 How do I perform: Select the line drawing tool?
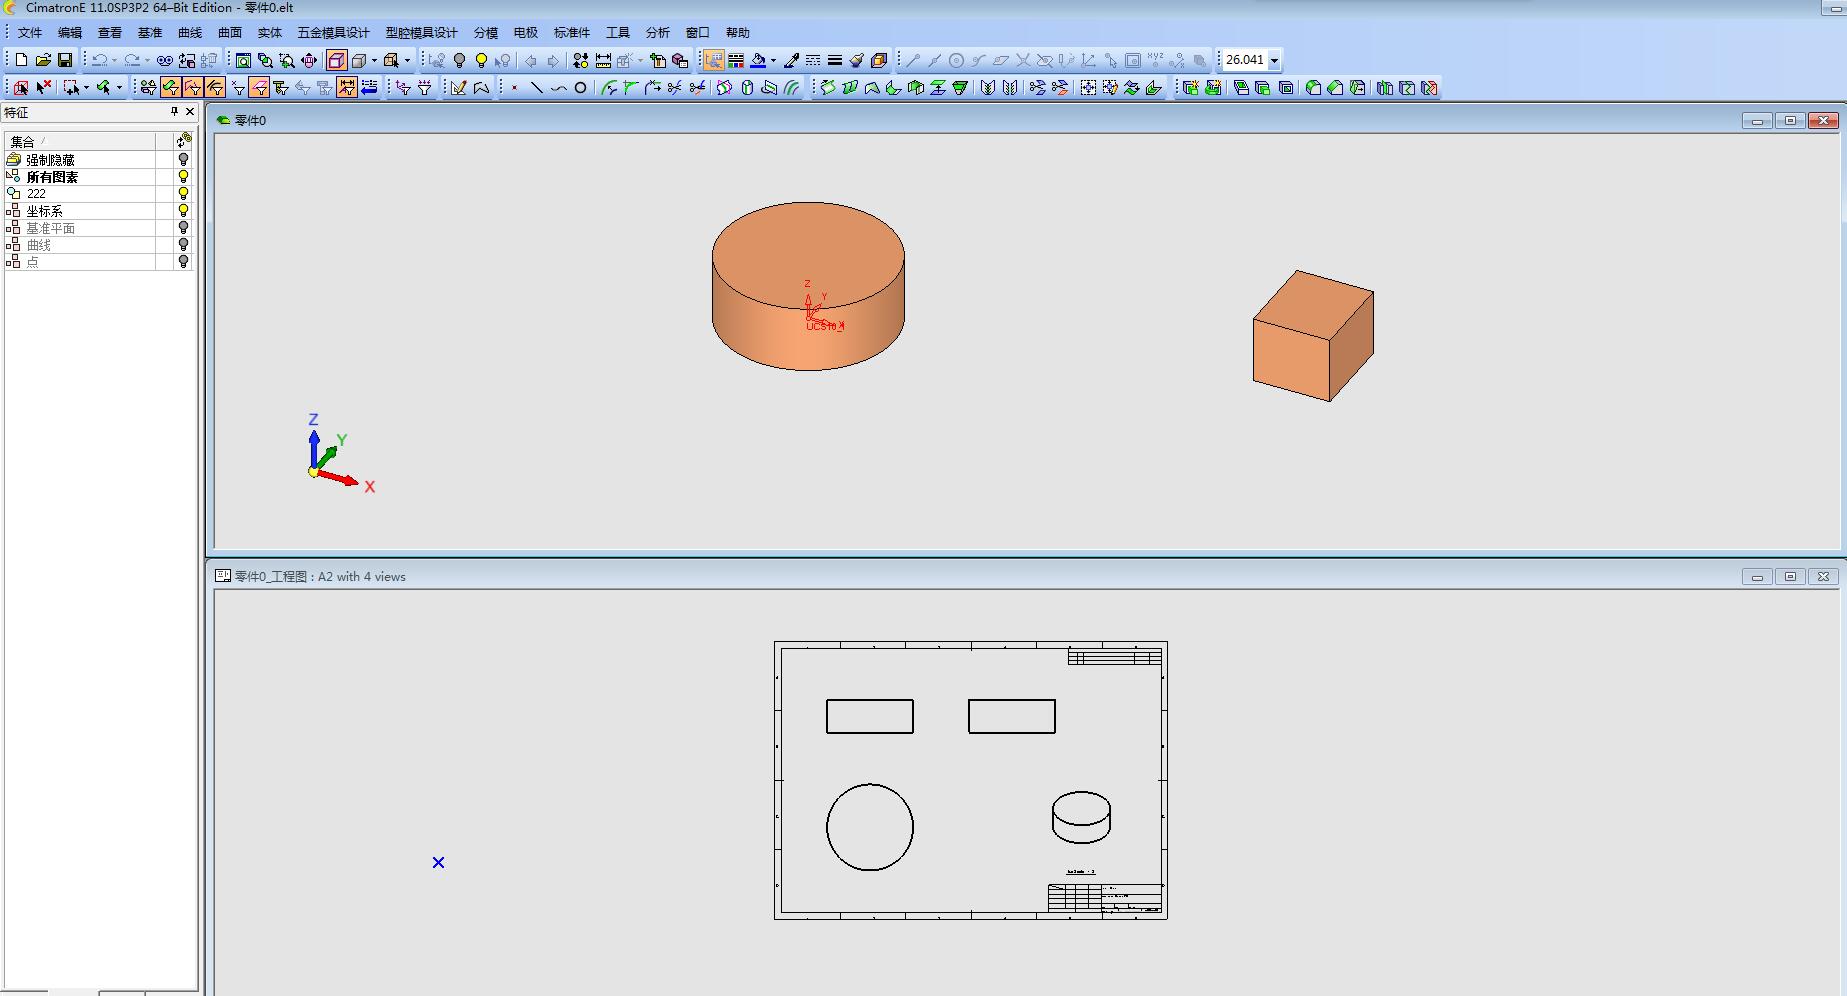click(x=536, y=88)
